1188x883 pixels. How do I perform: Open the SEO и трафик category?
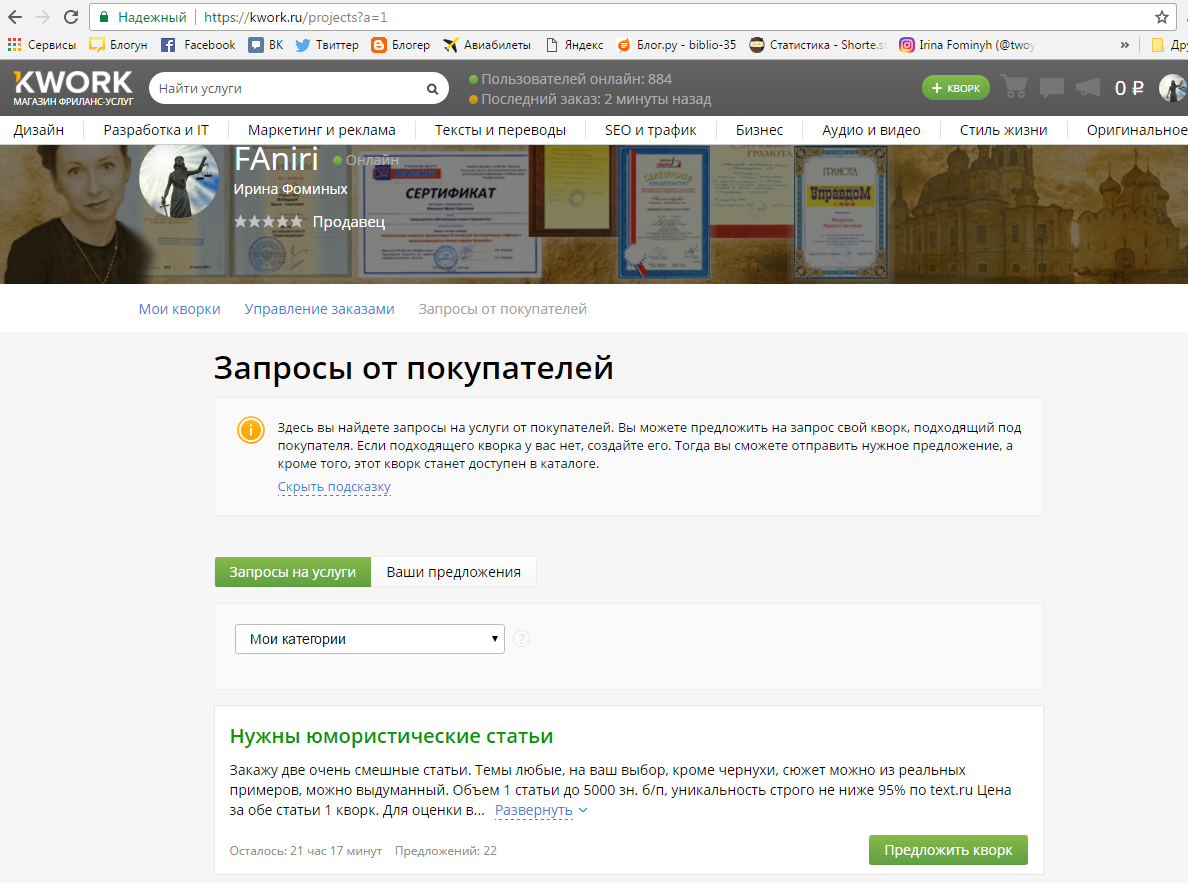coord(651,130)
